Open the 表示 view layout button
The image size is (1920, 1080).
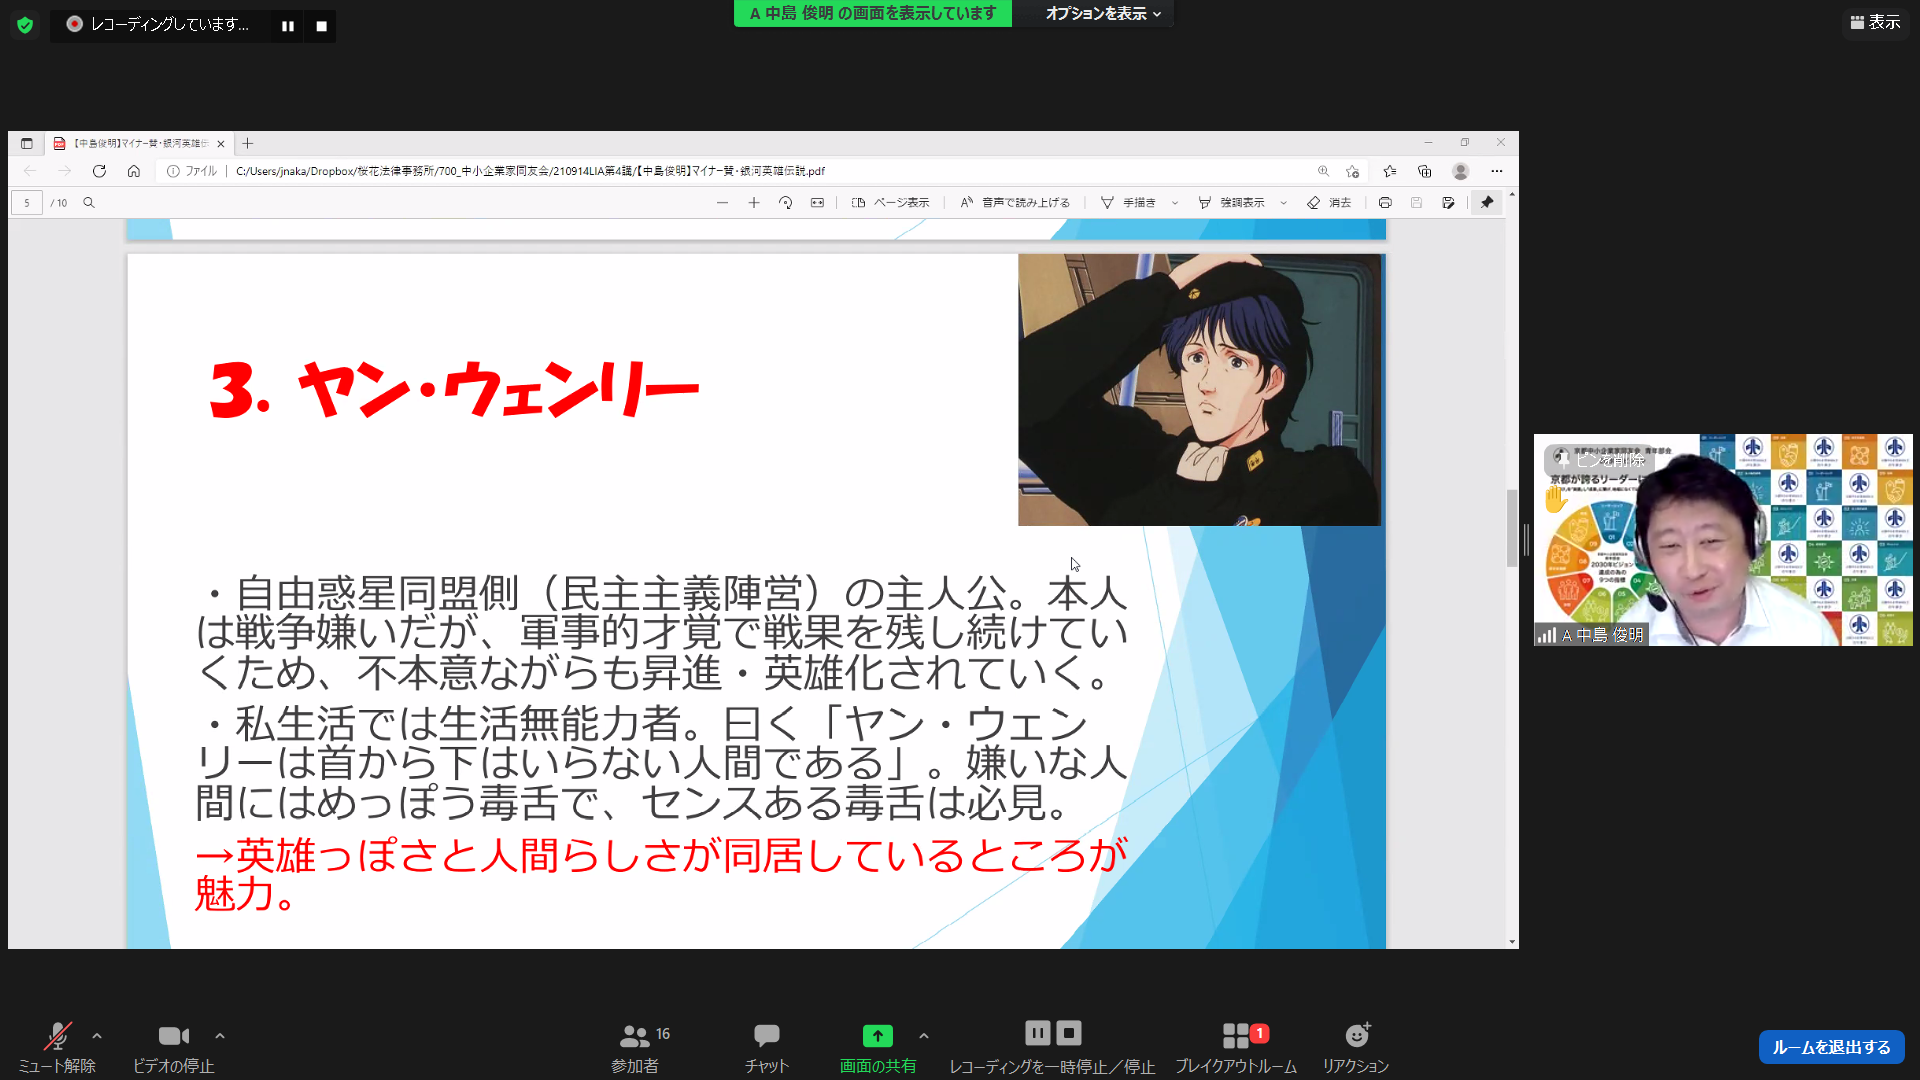click(1875, 22)
